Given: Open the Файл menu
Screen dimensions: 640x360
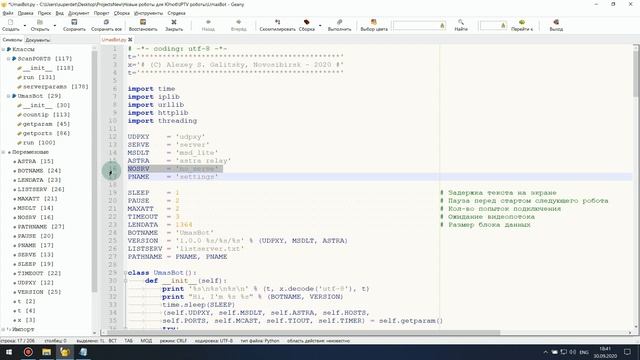Looking at the screenshot, I should coord(8,13).
